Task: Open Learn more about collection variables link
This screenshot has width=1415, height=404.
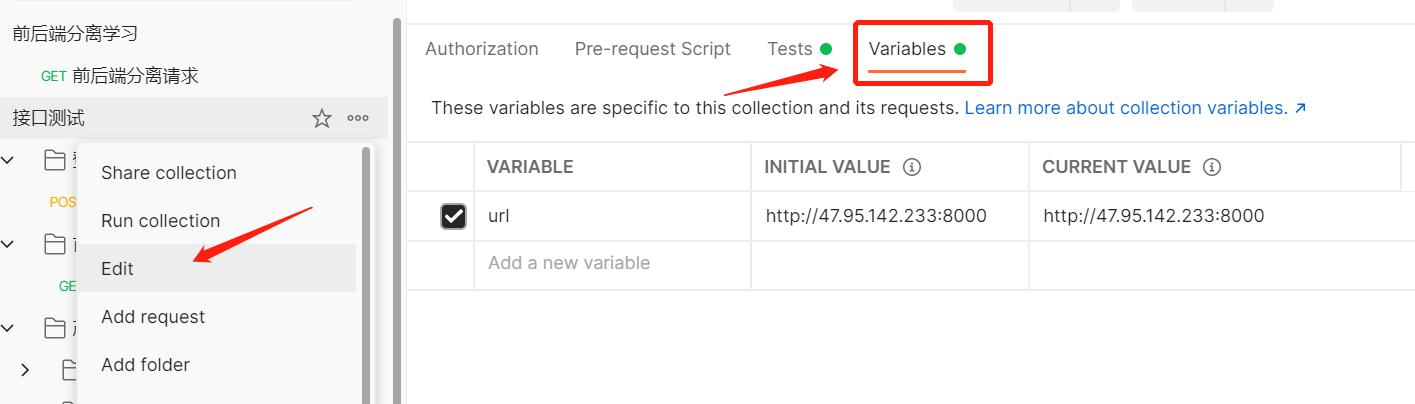Action: click(1125, 108)
